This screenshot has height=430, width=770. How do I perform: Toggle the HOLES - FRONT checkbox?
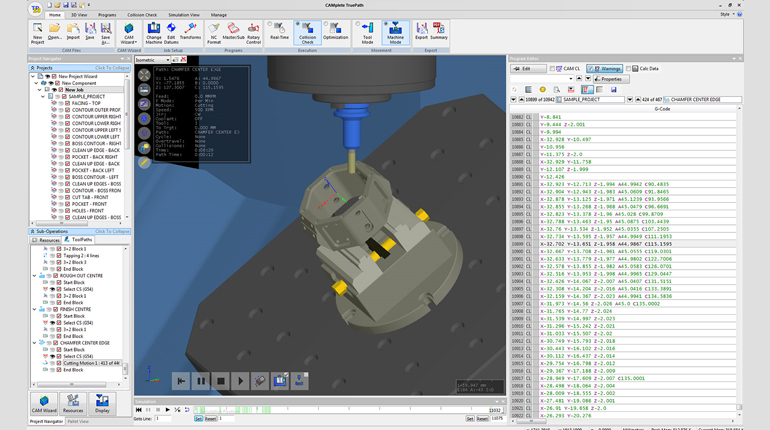(x=67, y=211)
